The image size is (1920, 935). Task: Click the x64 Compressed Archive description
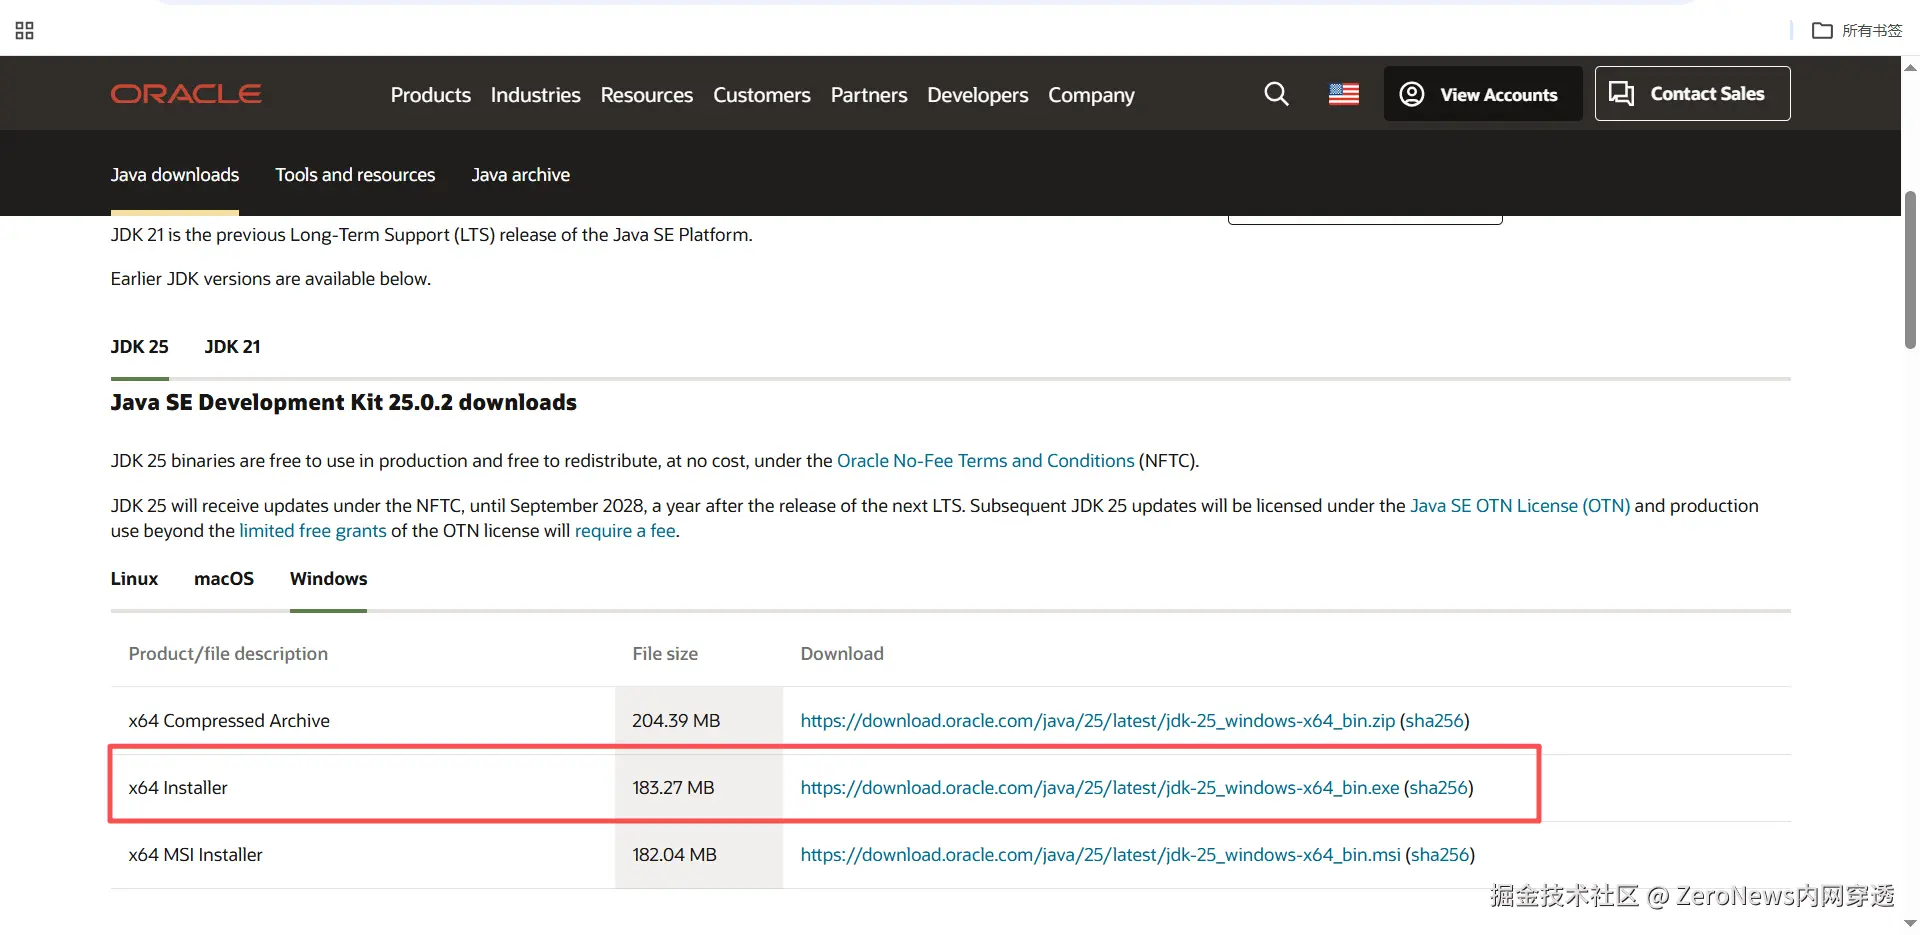click(229, 721)
